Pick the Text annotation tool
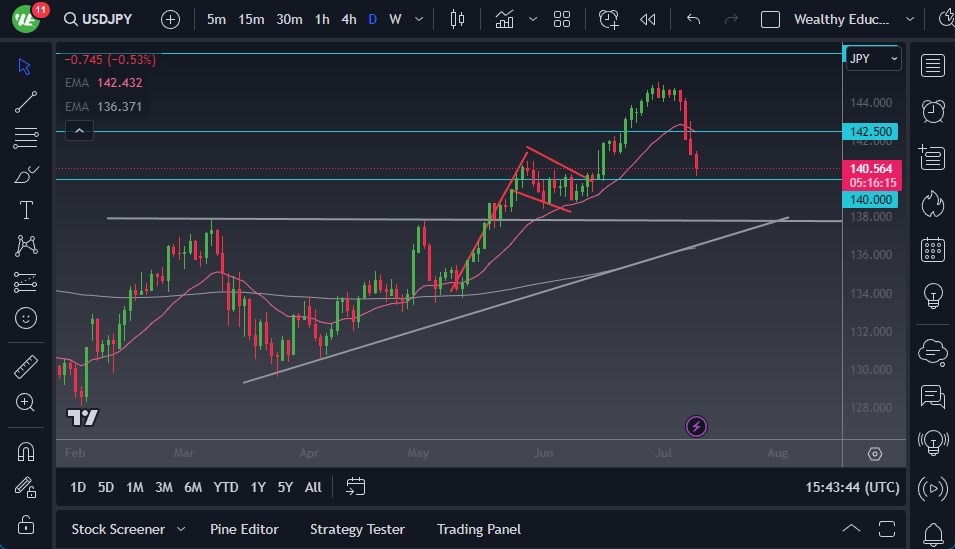The height and width of the screenshot is (549, 955). pyautogui.click(x=26, y=210)
